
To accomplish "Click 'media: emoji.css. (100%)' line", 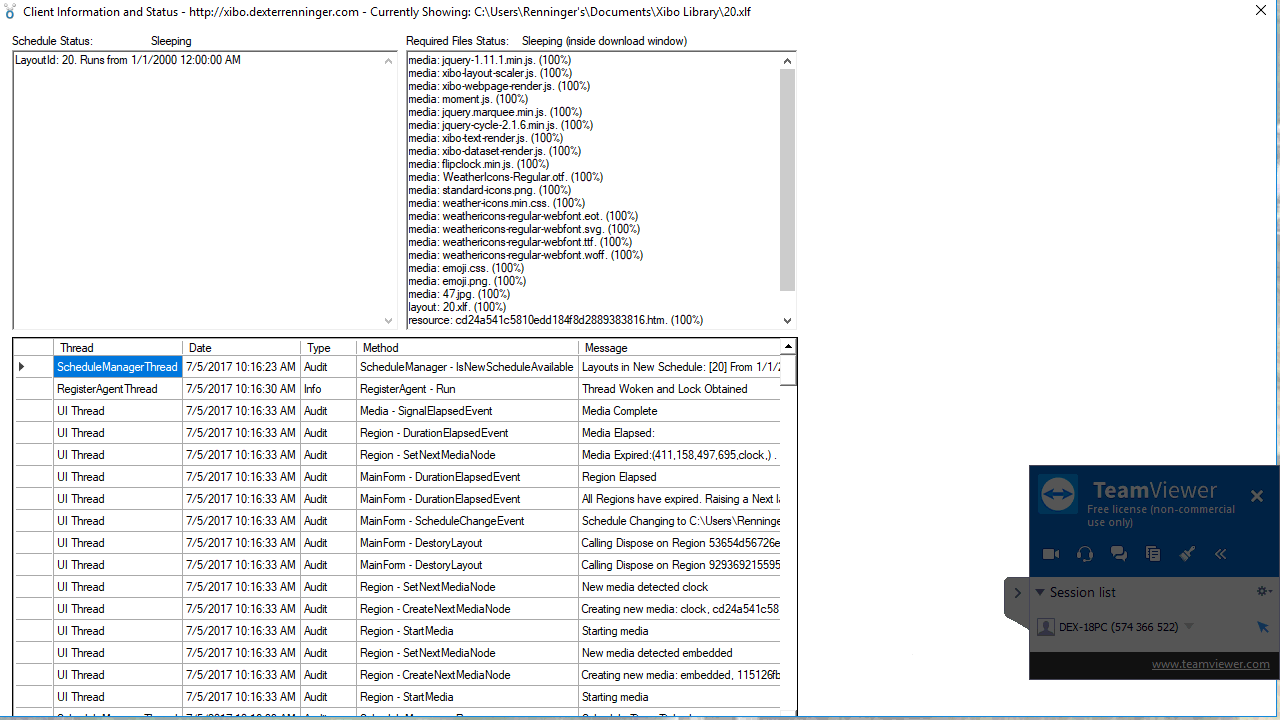I will 466,268.
